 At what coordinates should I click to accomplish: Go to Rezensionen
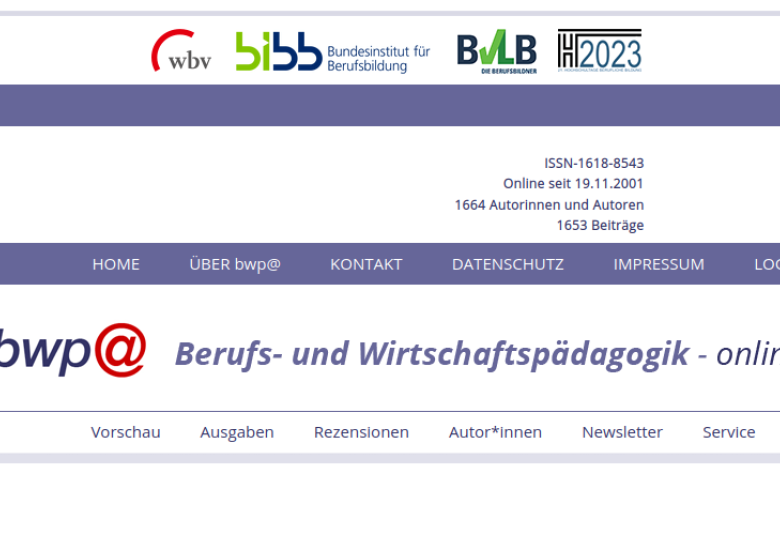(361, 432)
